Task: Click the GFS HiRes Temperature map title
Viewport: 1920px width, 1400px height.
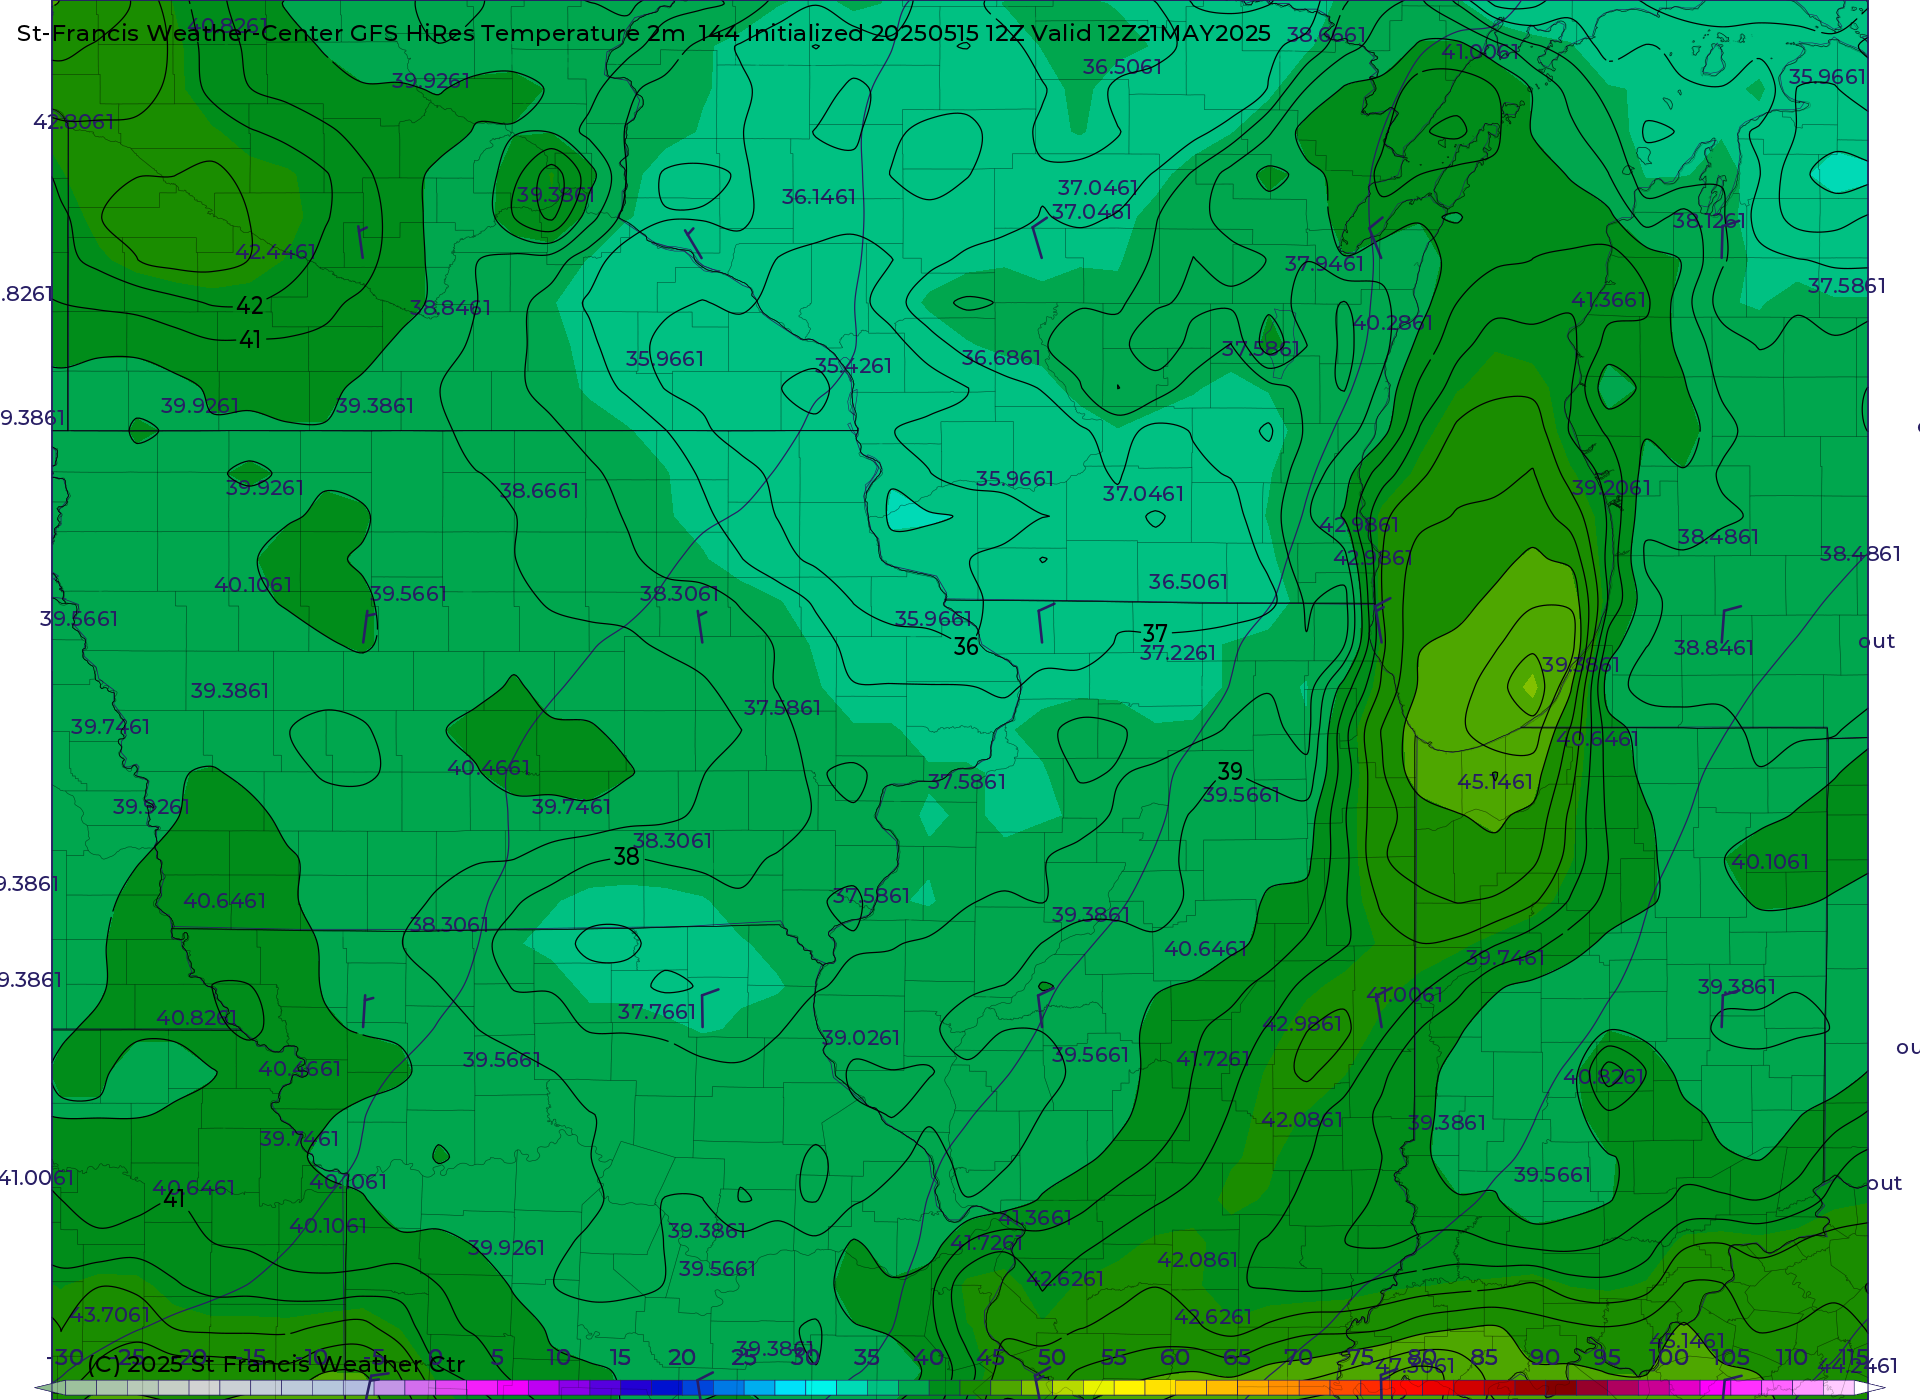Action: [644, 33]
